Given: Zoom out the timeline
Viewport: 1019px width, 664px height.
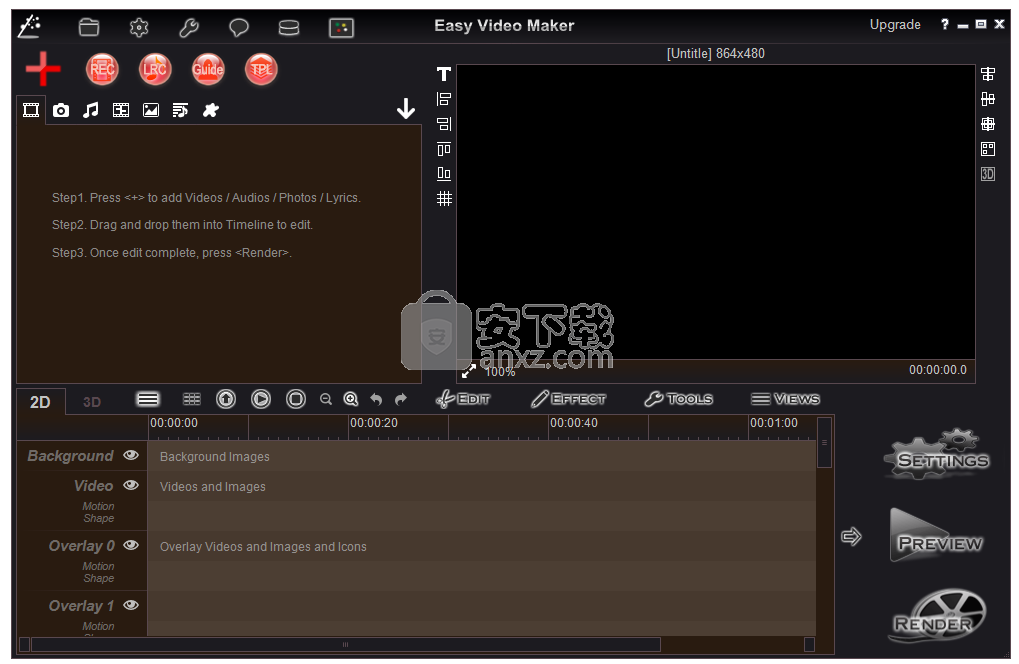Looking at the screenshot, I should pyautogui.click(x=326, y=399).
